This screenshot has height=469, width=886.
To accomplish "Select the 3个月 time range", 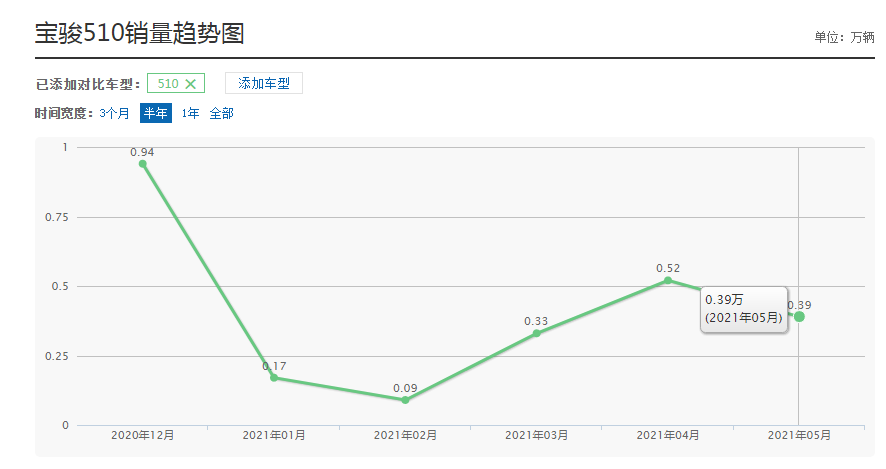I will [115, 114].
